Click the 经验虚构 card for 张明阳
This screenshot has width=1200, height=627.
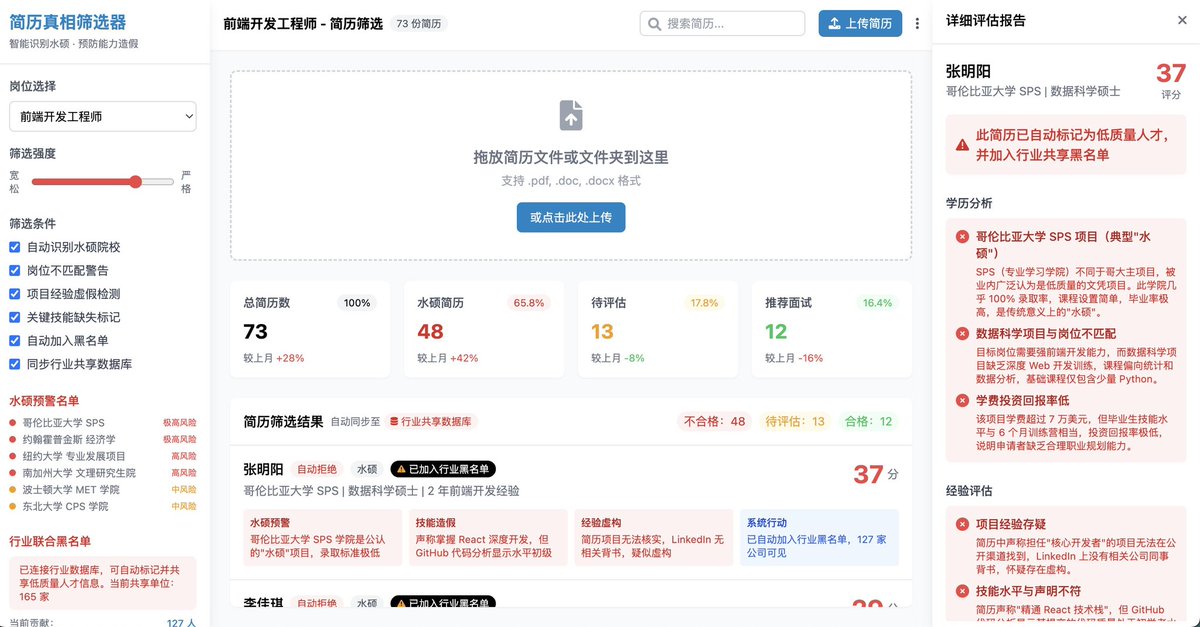pyautogui.click(x=654, y=538)
